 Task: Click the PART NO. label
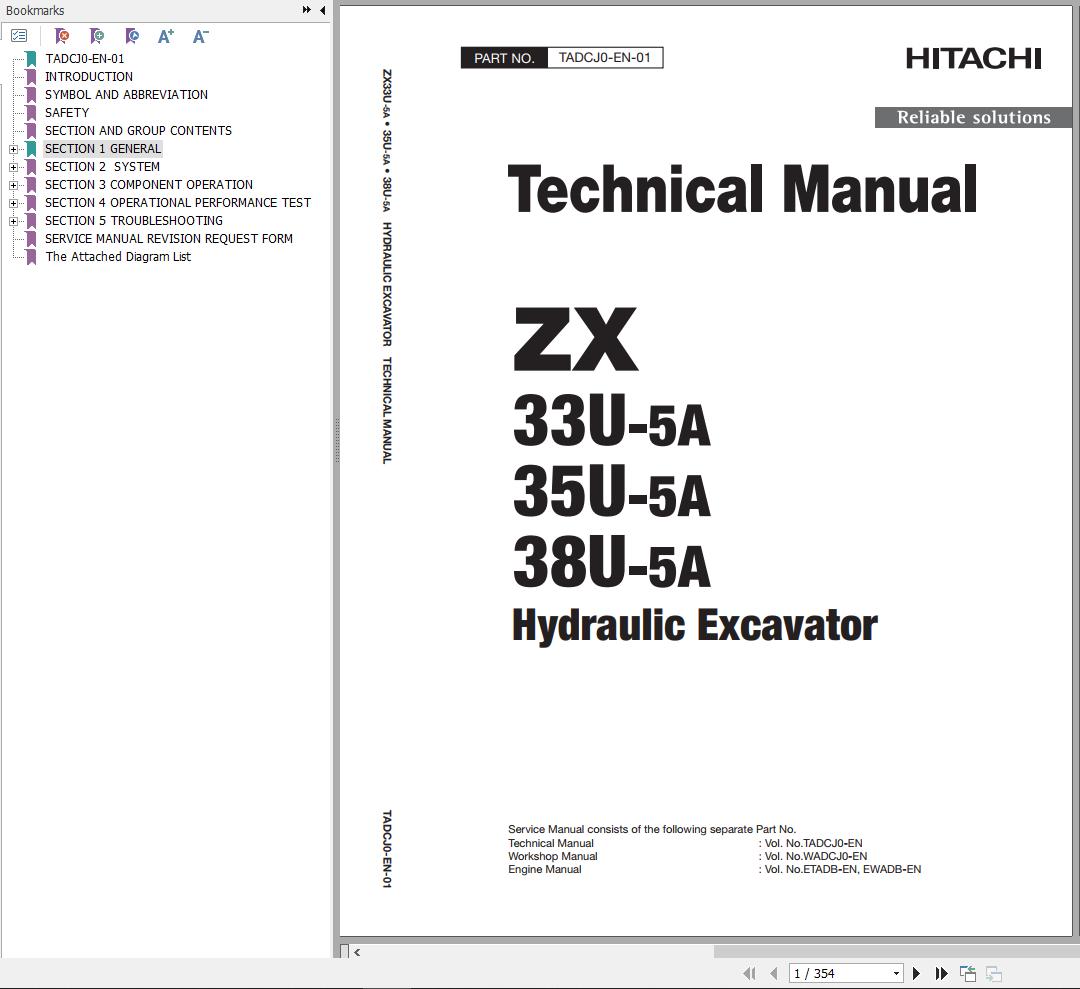(x=504, y=58)
